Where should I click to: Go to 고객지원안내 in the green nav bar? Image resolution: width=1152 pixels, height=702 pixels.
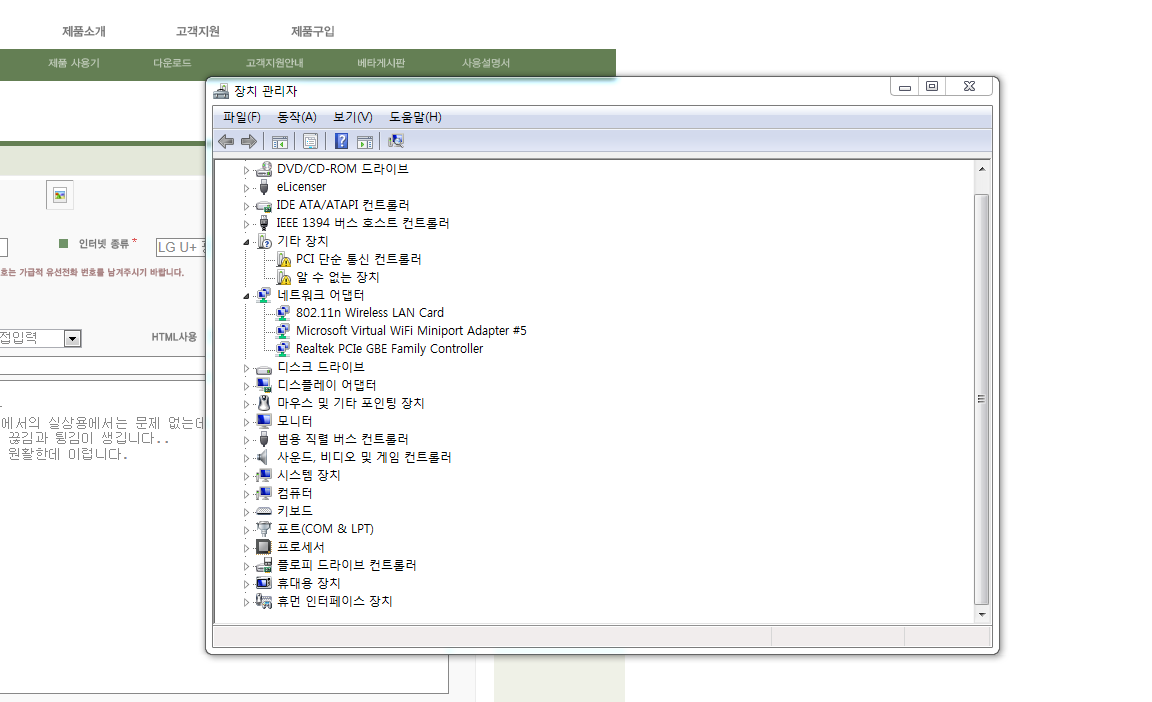tap(275, 63)
